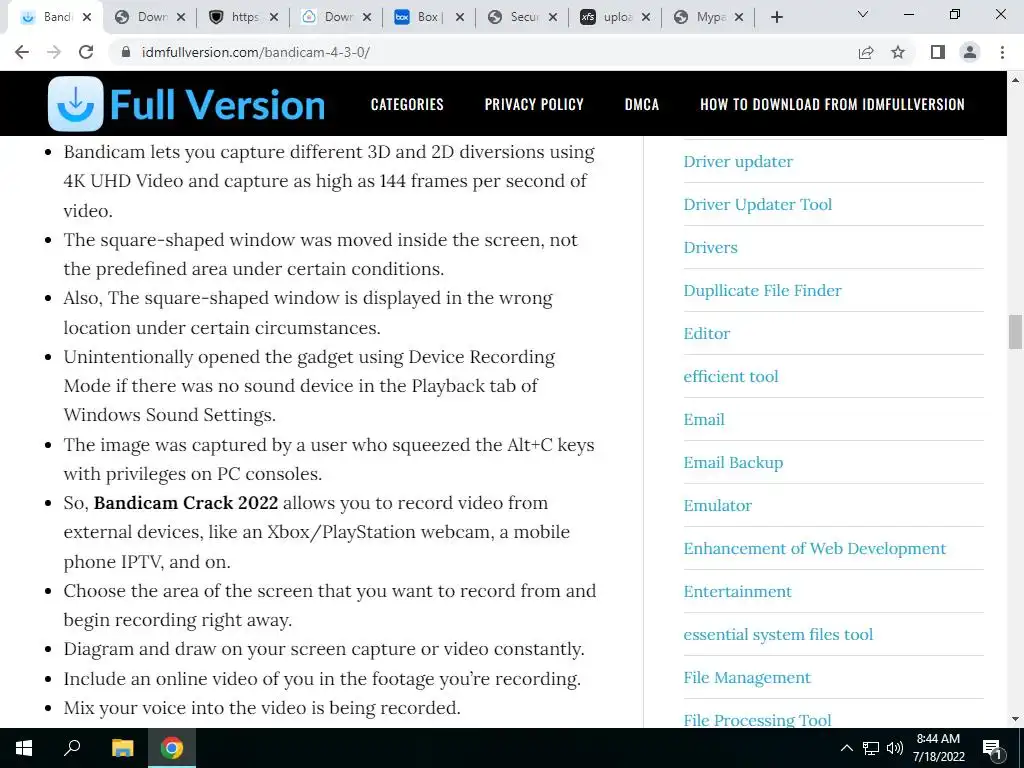The width and height of the screenshot is (1024, 768).
Task: Open the side panel icon
Action: tap(938, 52)
